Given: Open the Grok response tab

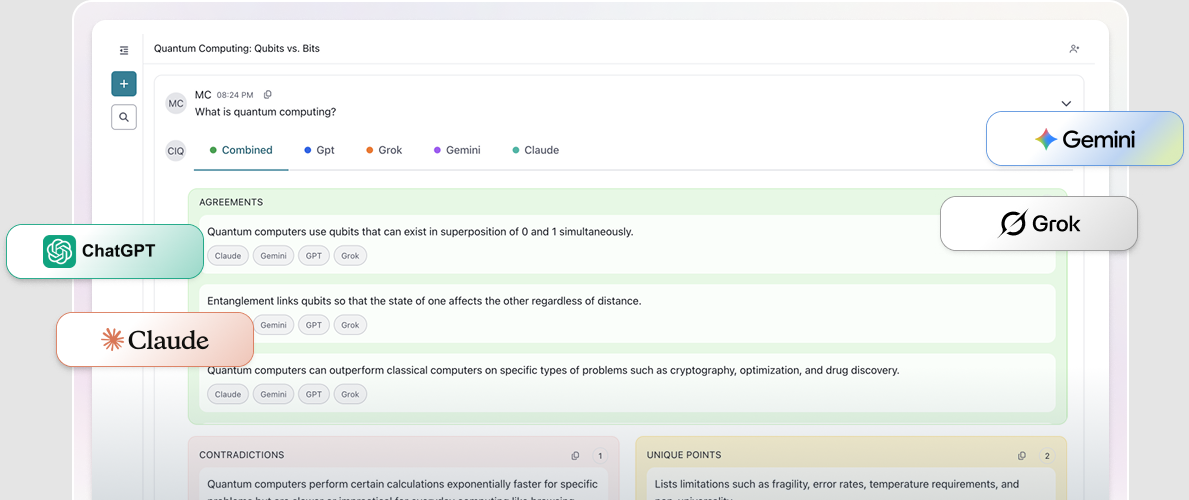Looking at the screenshot, I should [x=384, y=150].
